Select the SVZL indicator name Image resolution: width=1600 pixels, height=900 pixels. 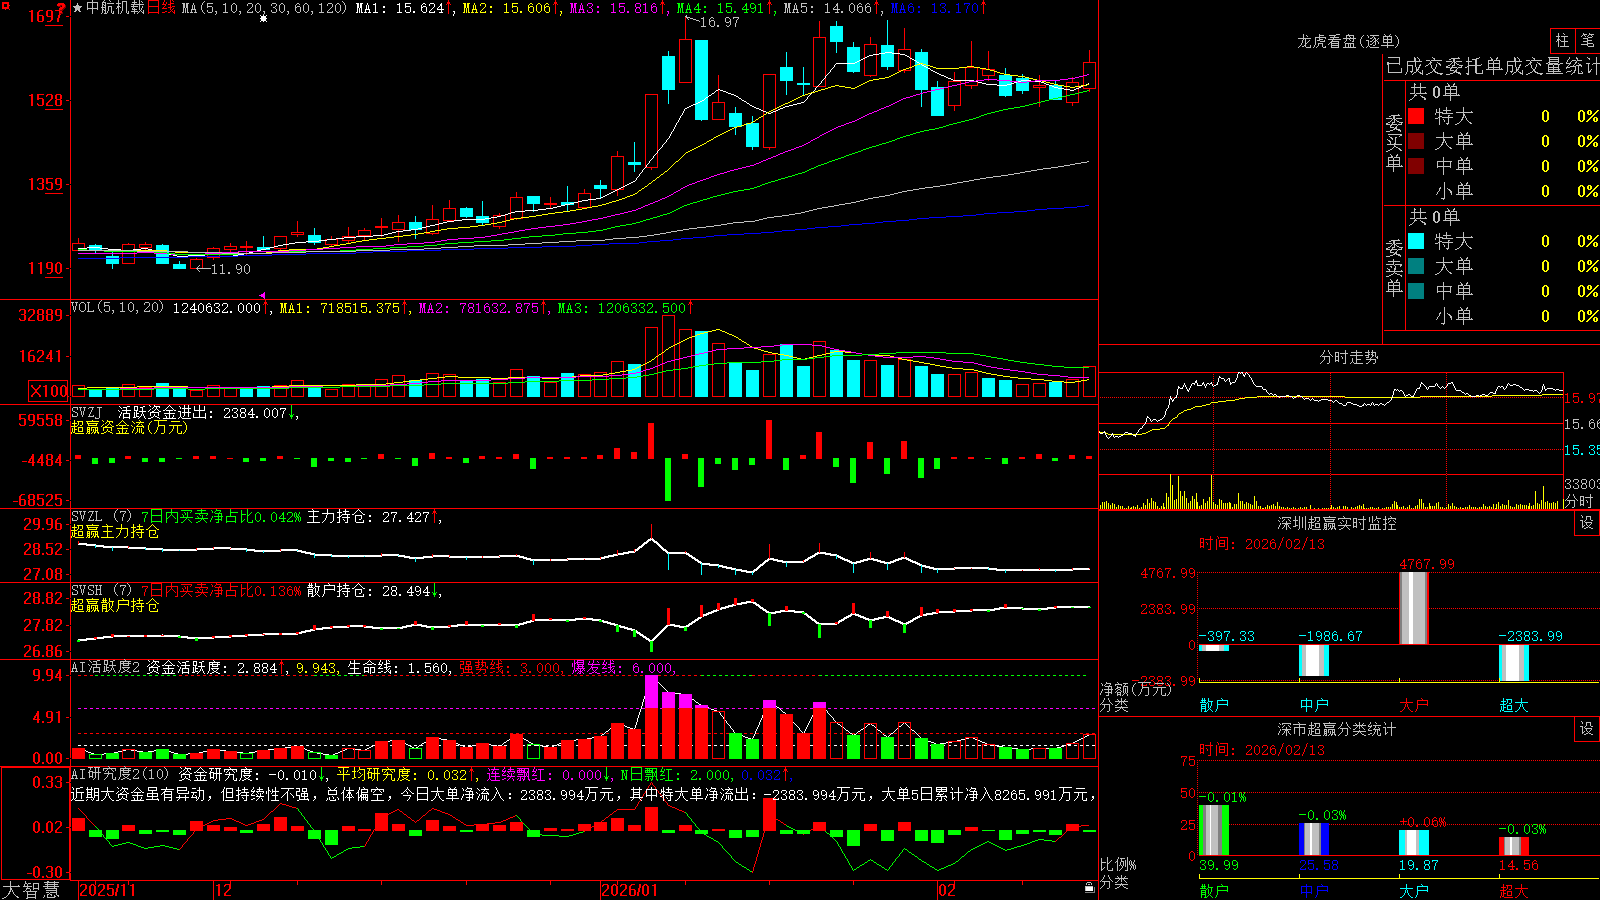[87, 517]
